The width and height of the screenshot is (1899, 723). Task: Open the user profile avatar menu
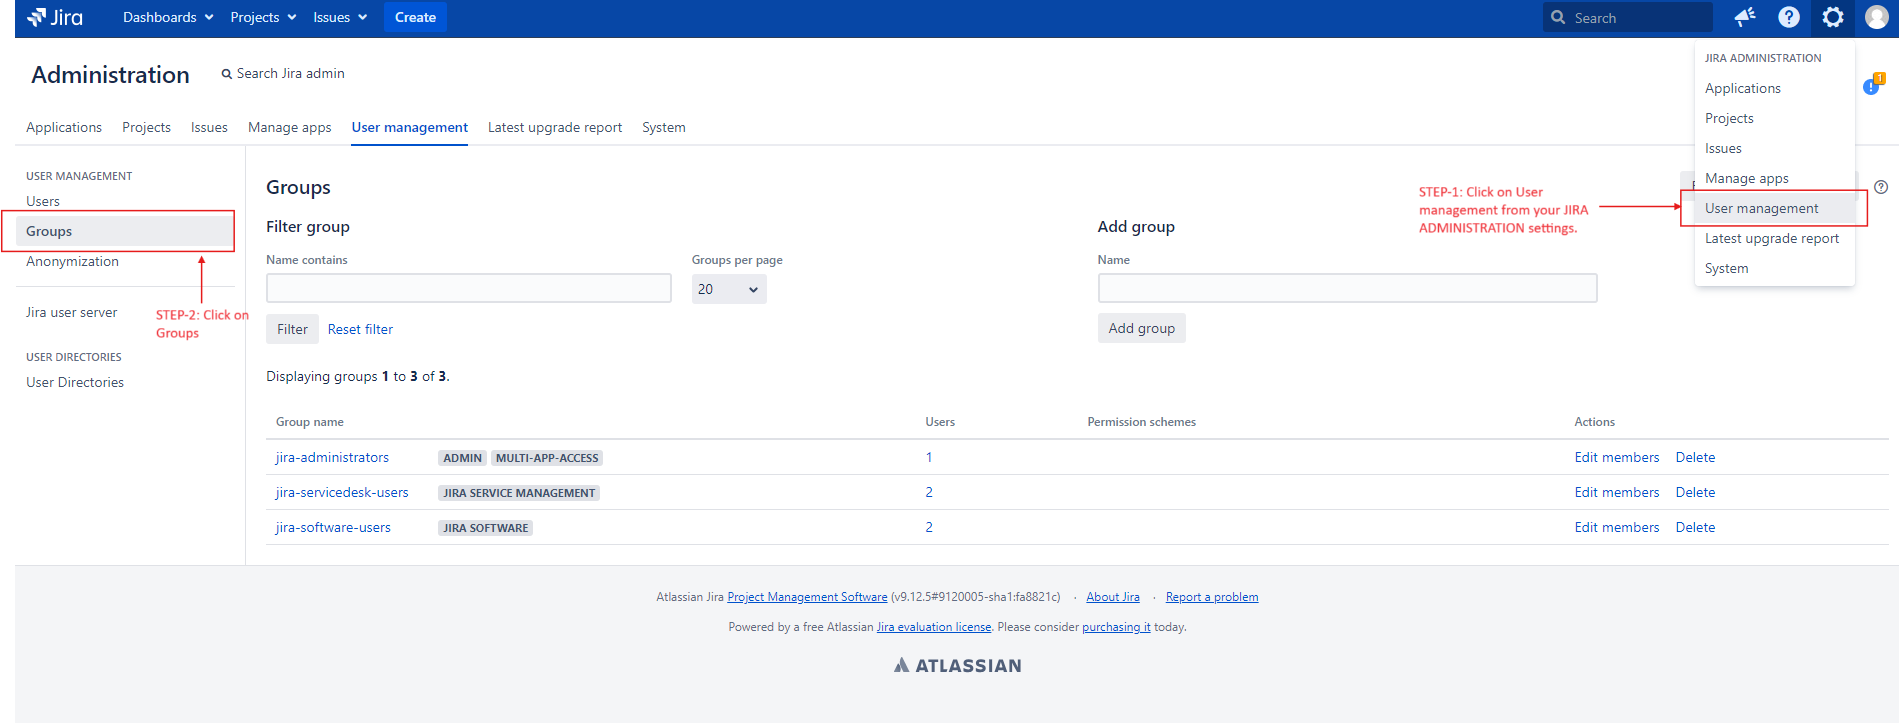pyautogui.click(x=1876, y=17)
